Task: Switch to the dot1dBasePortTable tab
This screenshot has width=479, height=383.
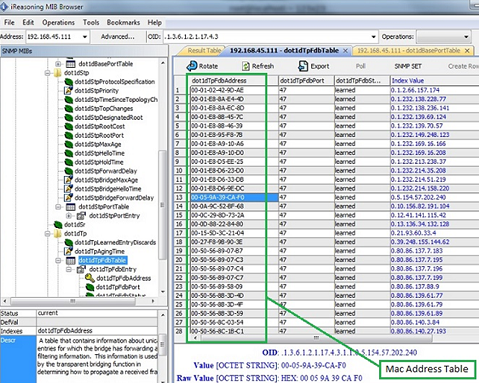Action: (409, 51)
